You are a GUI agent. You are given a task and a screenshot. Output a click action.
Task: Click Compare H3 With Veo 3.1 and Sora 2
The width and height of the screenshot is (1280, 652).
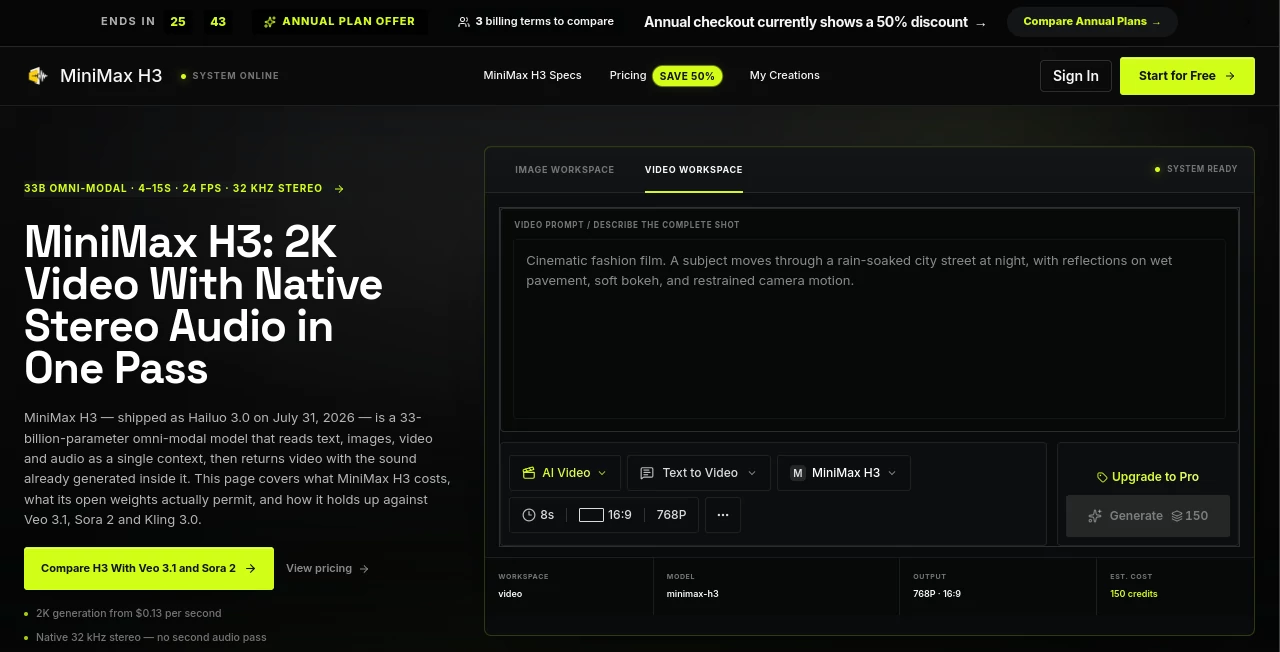149,568
